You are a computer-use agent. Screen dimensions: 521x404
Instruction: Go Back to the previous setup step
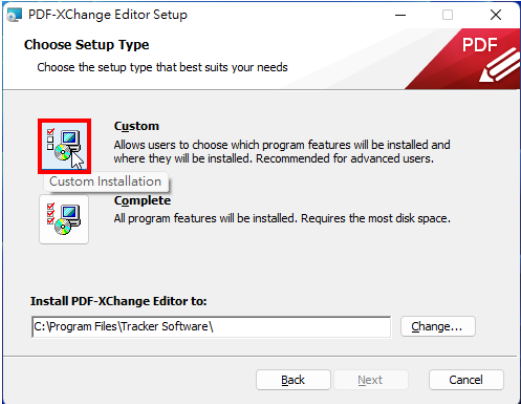pyautogui.click(x=293, y=380)
